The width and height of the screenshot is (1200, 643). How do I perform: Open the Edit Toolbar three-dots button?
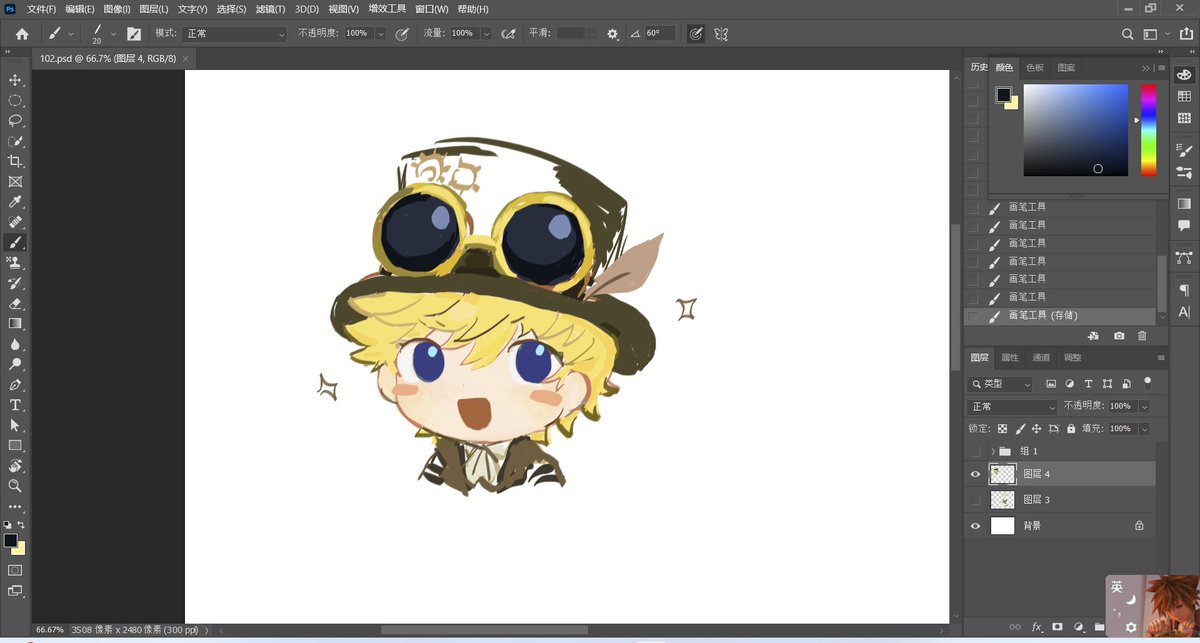tap(15, 507)
